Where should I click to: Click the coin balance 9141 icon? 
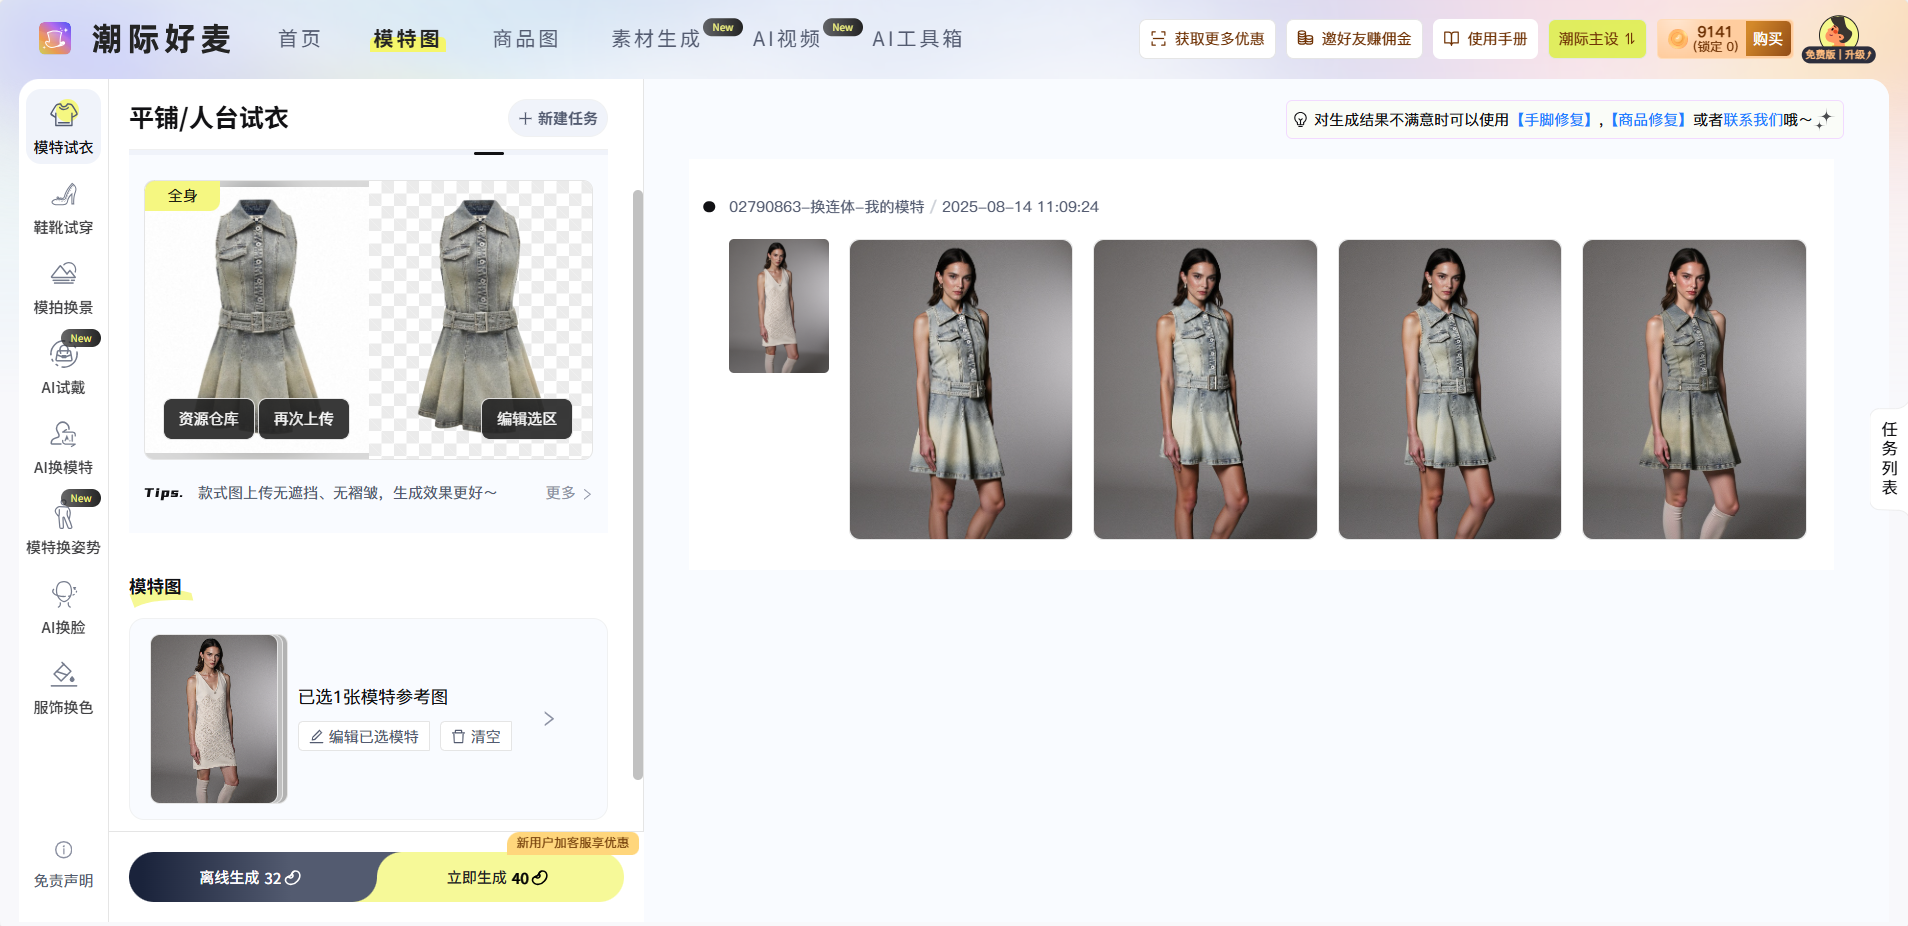point(1678,39)
